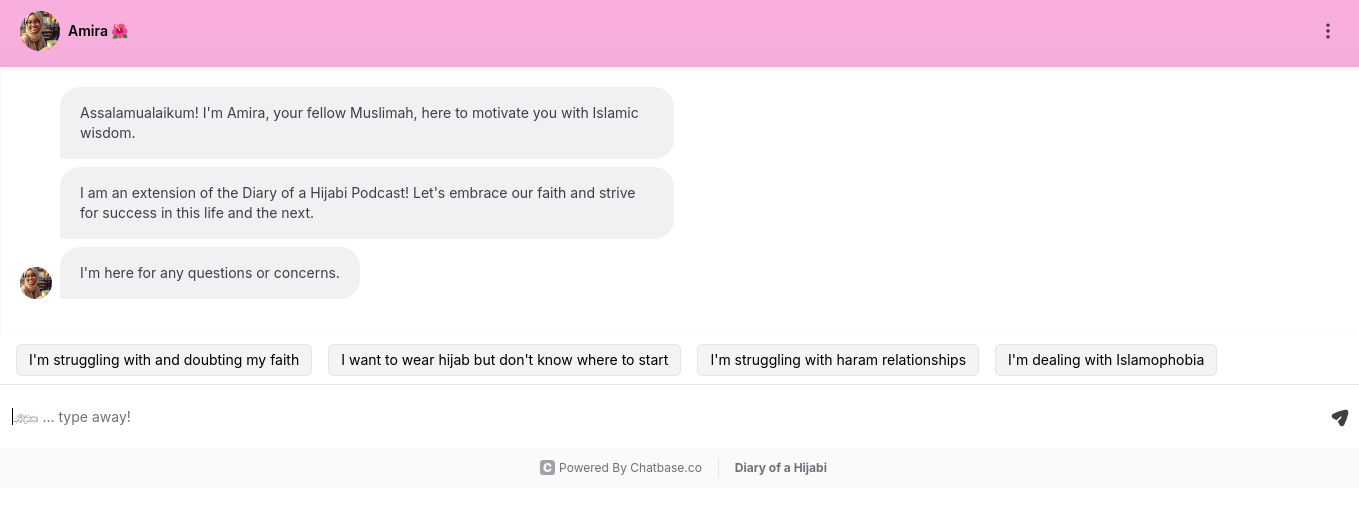This screenshot has height=511, width=1359.
Task: Click the pink chat header bar
Action: 700,31
